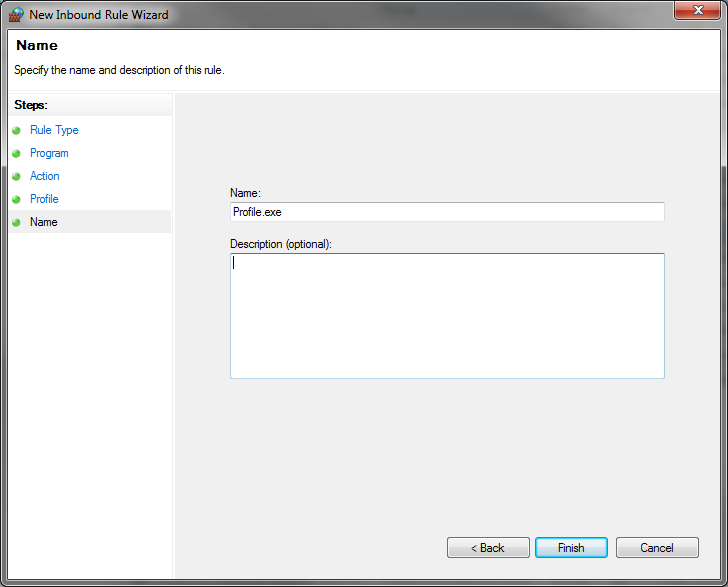Click the firewall wizard title bar icon
The width and height of the screenshot is (728, 587).
pos(16,14)
